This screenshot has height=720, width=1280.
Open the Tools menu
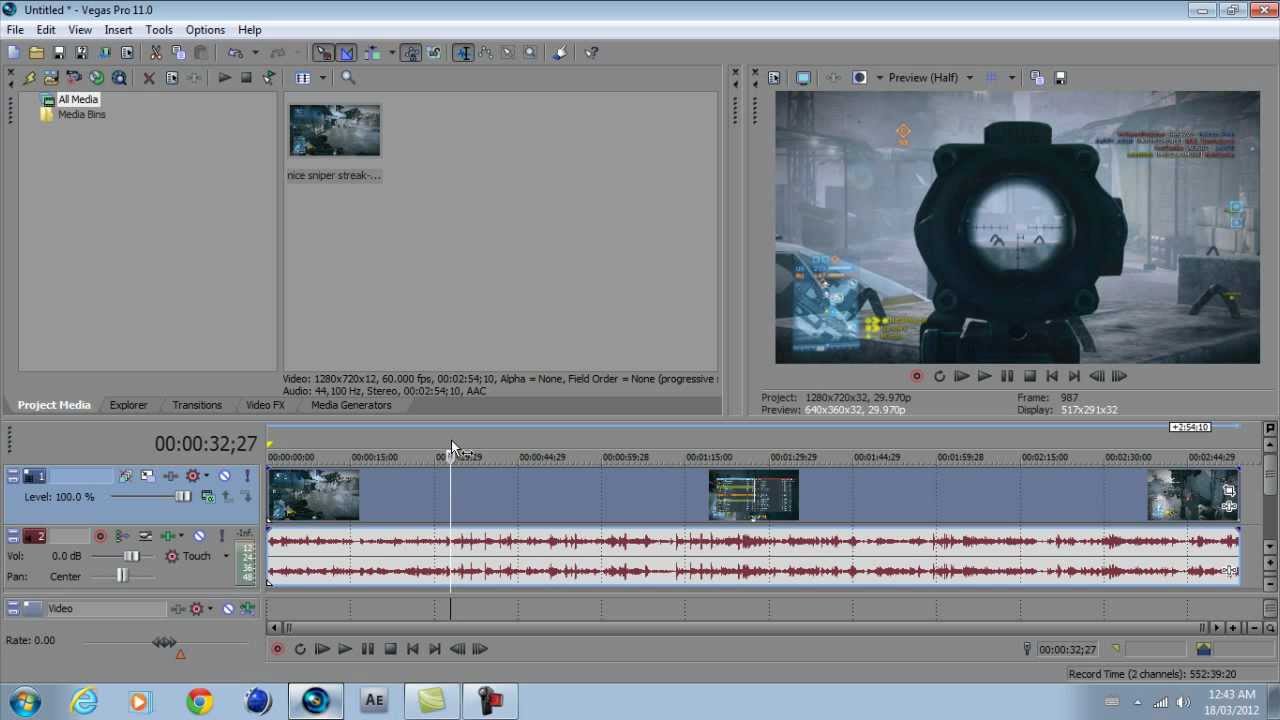[159, 30]
